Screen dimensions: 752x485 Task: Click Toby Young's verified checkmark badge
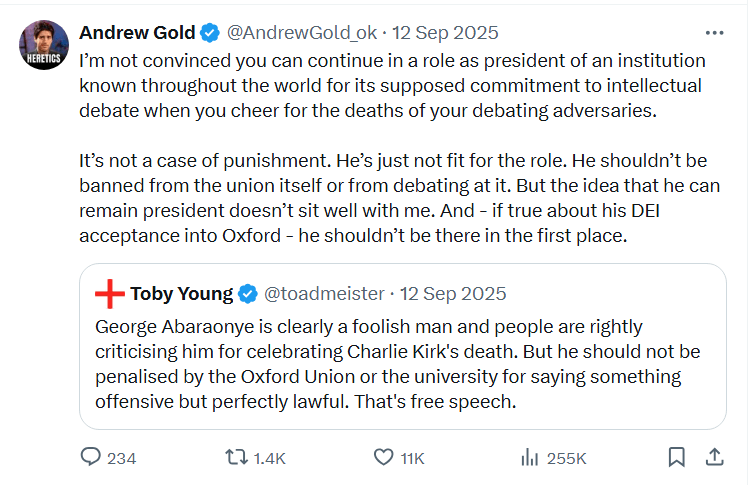248,294
